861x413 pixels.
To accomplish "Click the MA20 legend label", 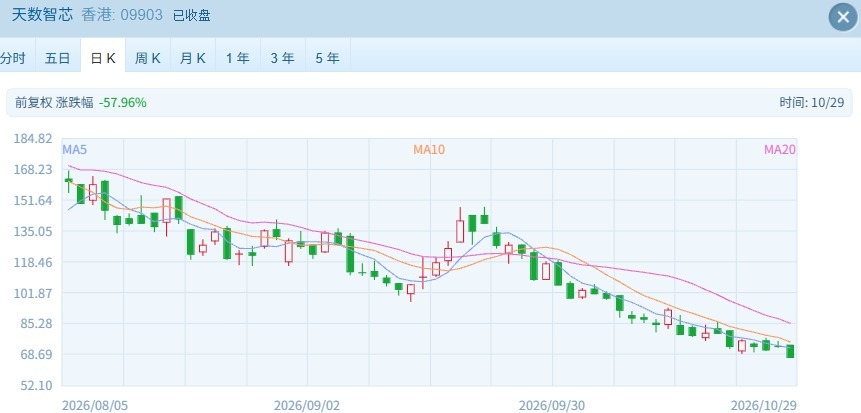I will (x=780, y=149).
